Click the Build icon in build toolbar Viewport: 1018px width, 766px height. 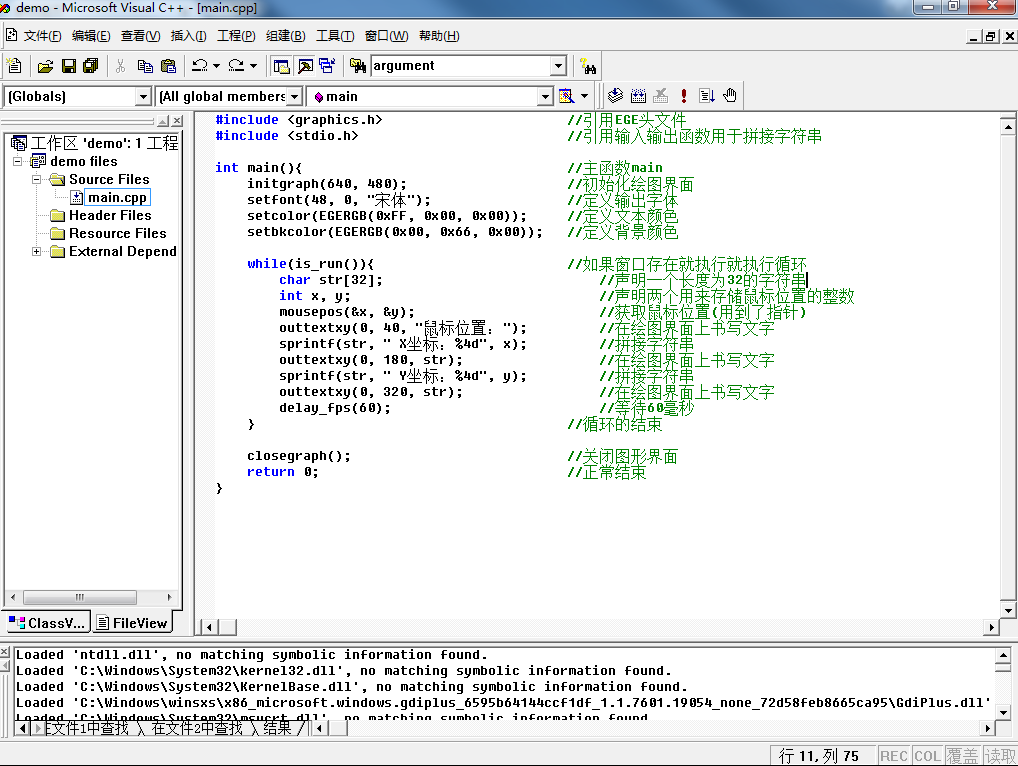(638, 96)
